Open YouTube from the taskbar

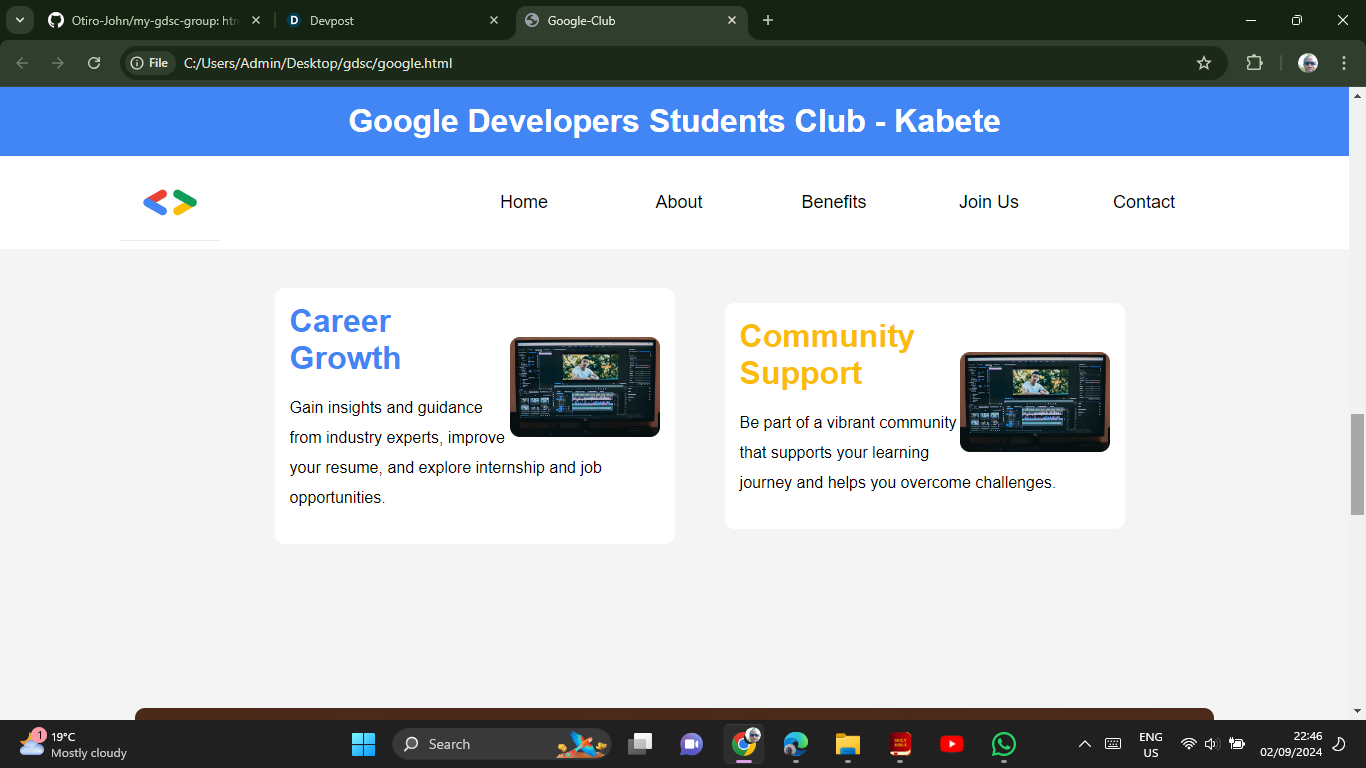952,744
